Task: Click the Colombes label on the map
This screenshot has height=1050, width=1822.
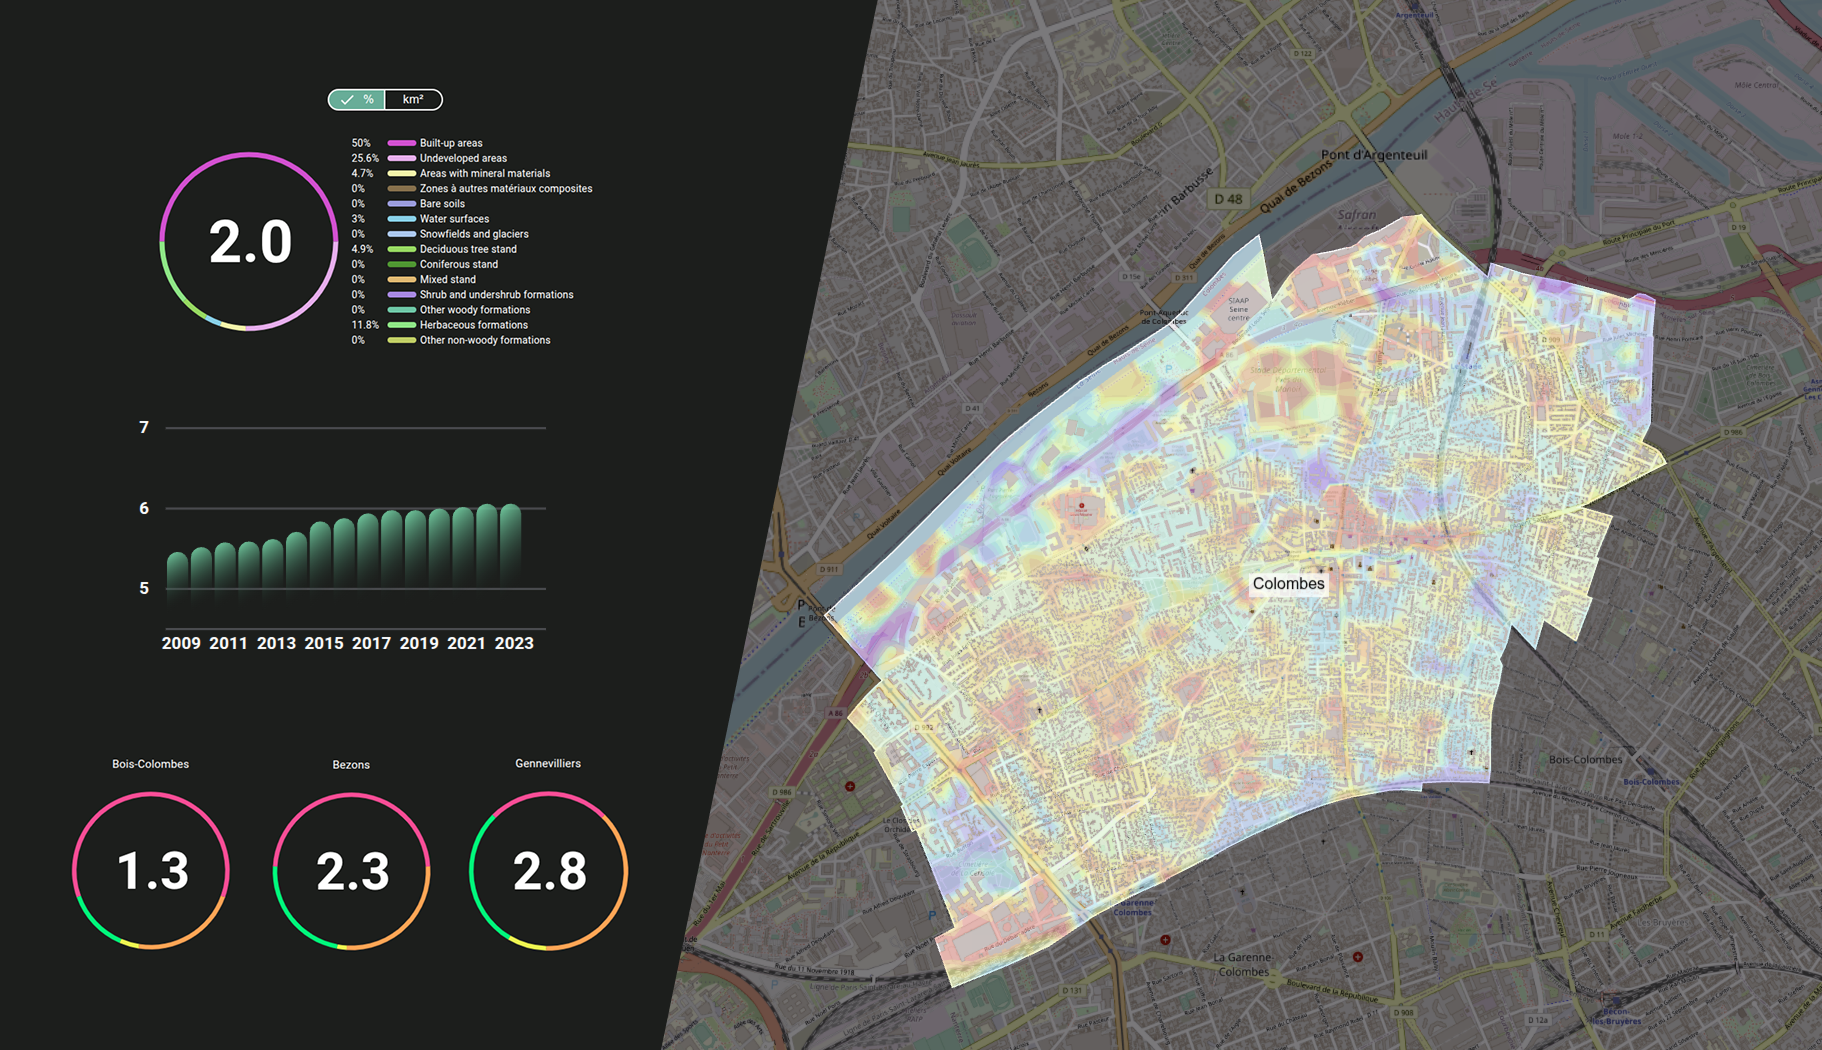Action: 1288,584
